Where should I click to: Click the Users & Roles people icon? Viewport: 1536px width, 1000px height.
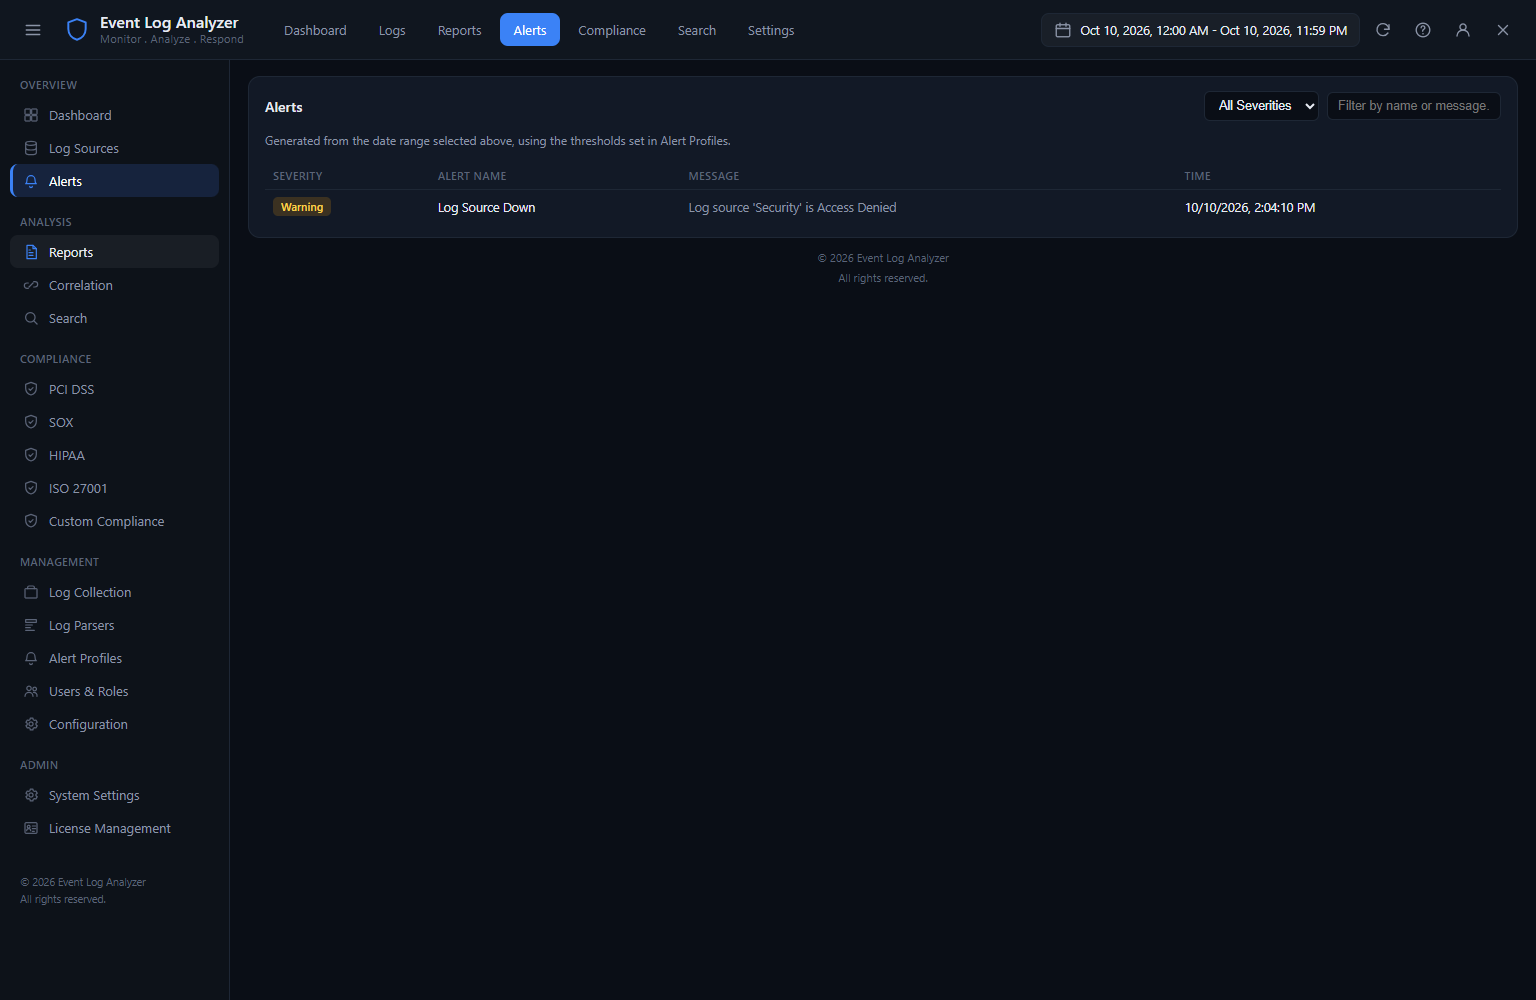(x=31, y=691)
